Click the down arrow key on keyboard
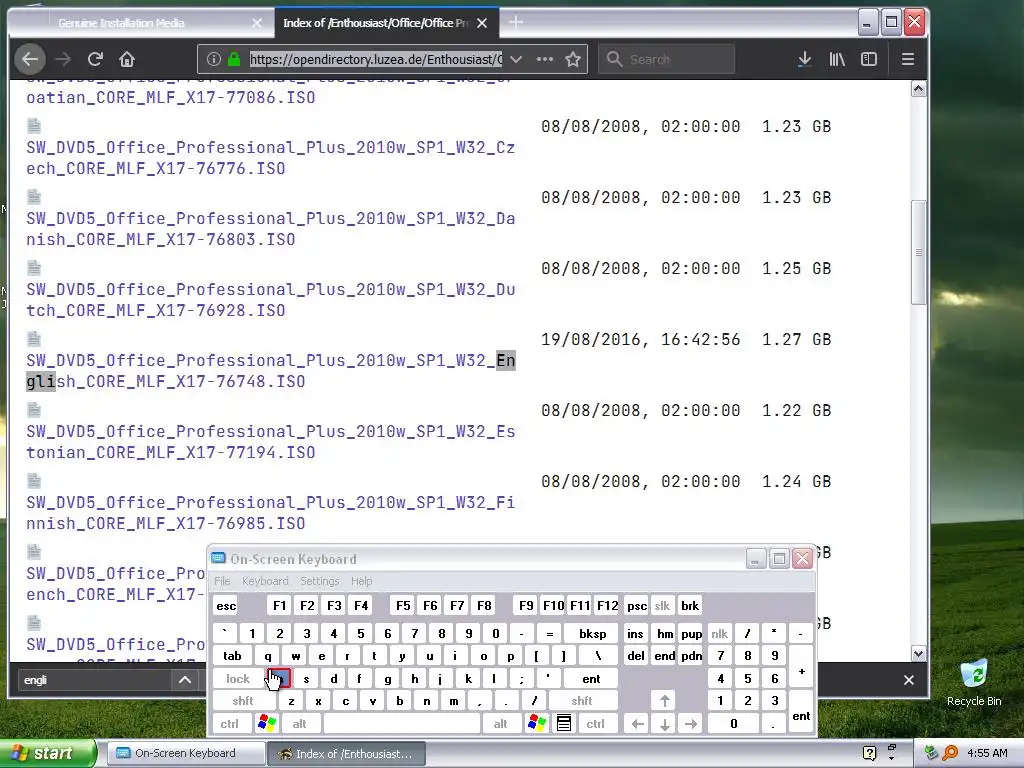 click(664, 724)
